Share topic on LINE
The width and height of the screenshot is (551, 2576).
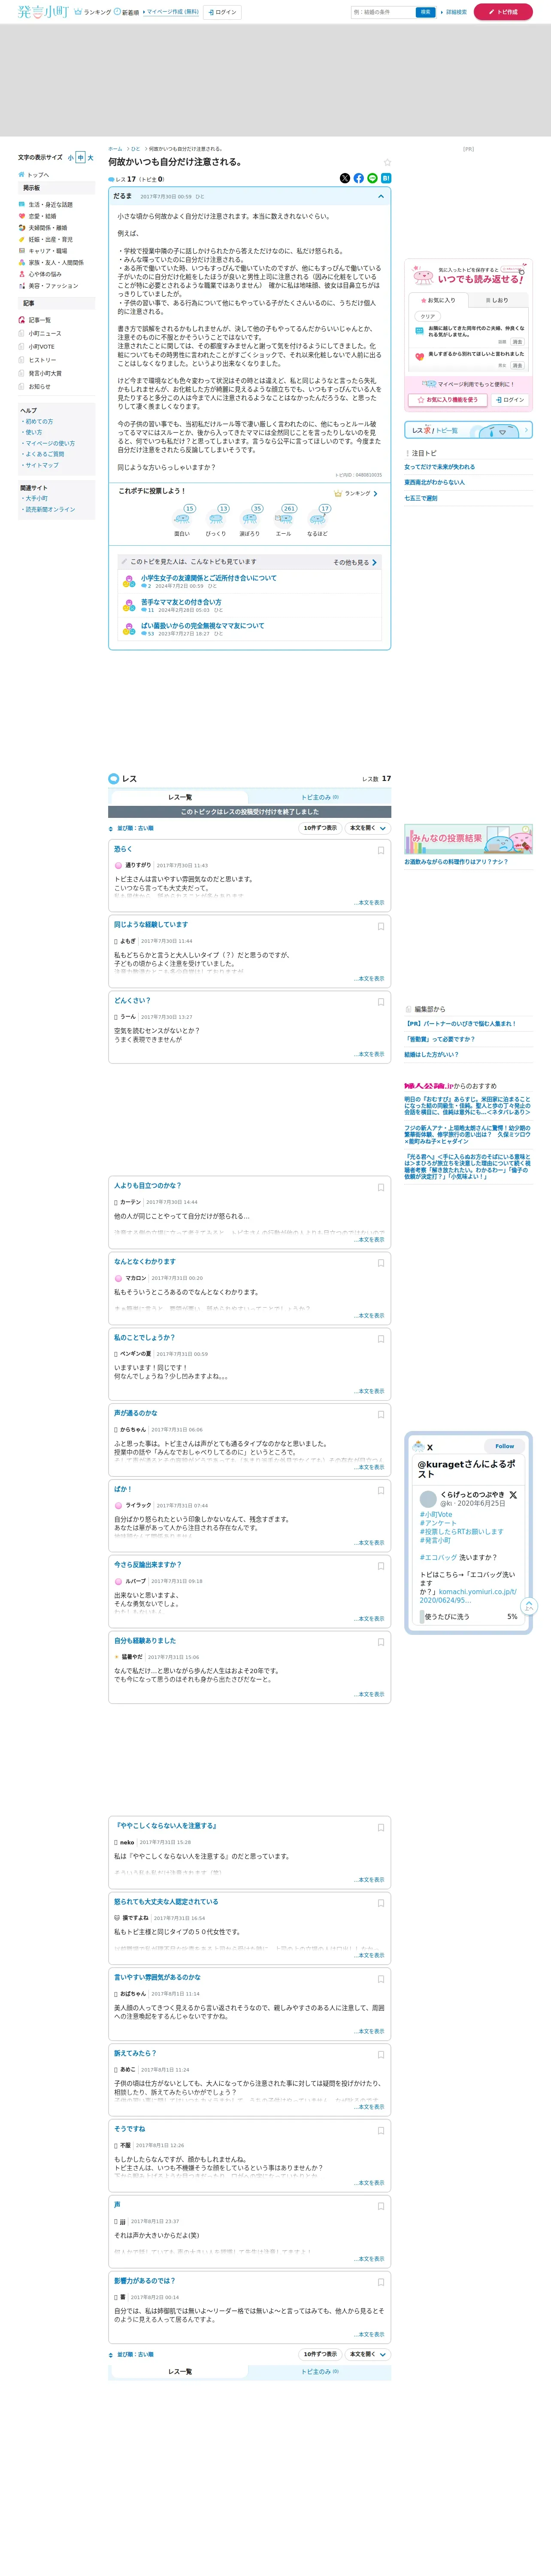pyautogui.click(x=373, y=178)
